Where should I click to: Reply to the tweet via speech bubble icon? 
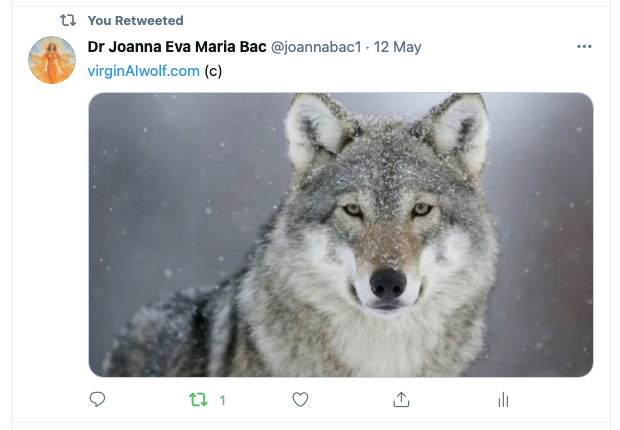97,400
